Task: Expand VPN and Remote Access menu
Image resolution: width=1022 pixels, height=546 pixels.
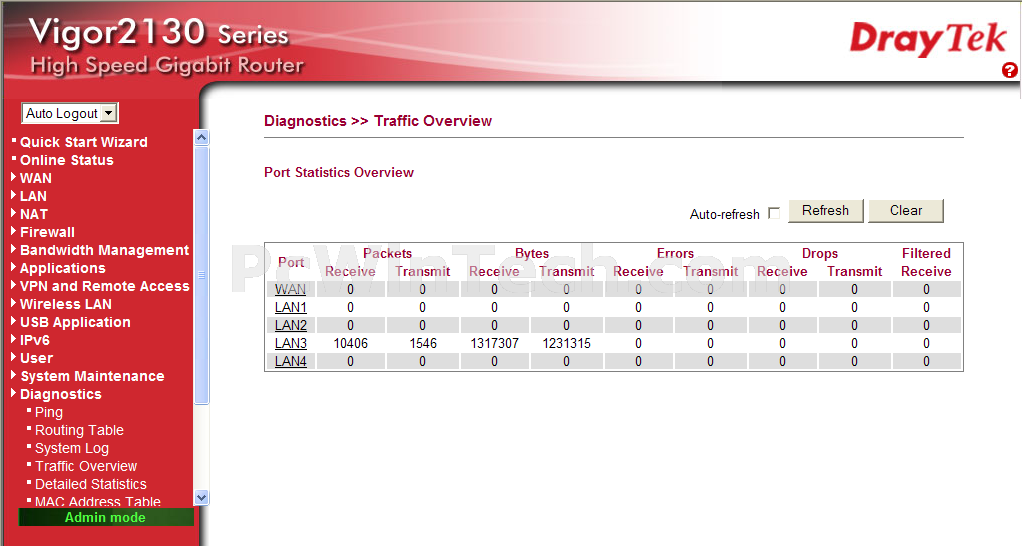Action: (x=104, y=286)
